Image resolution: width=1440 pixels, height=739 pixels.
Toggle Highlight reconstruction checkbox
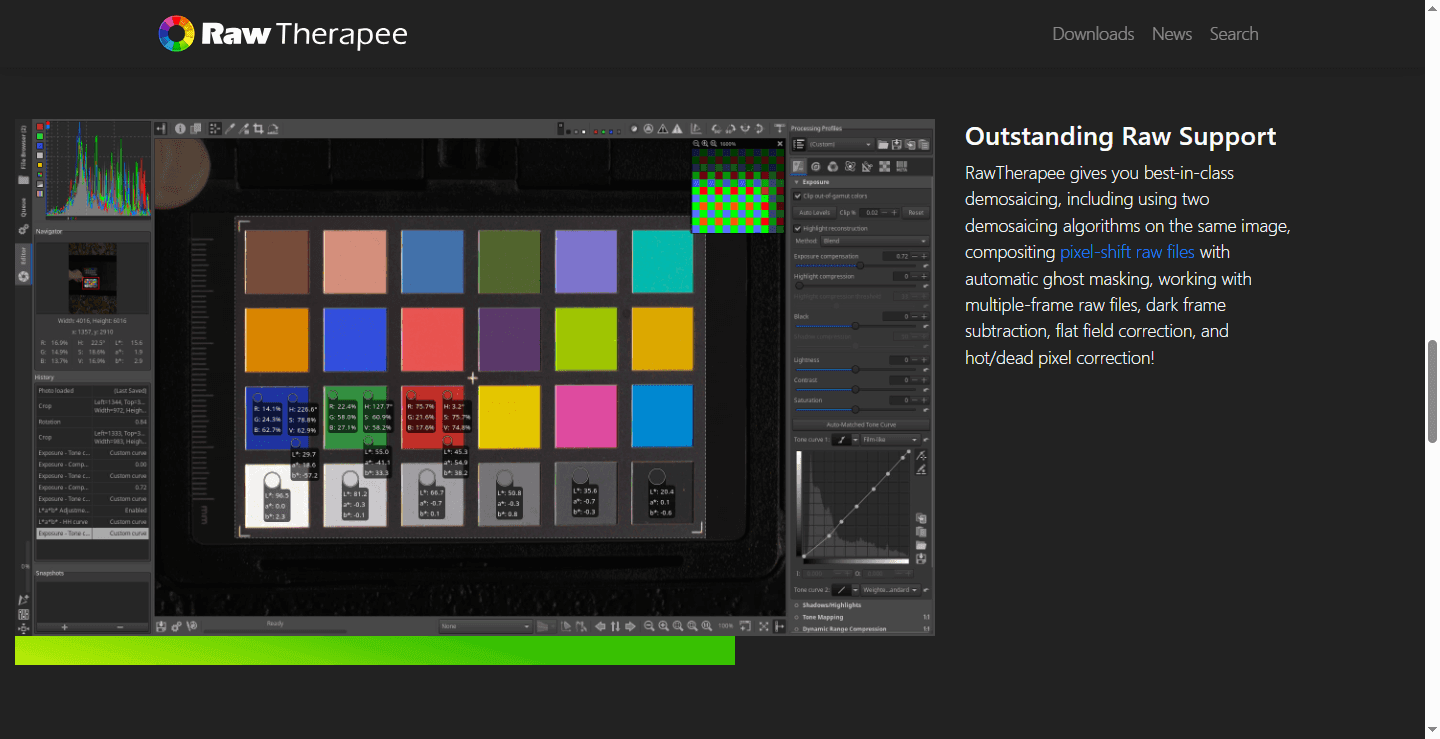coord(797,228)
